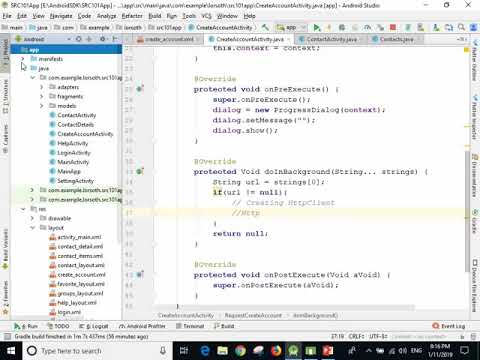Click the hide Project panel icon
Screen dimensions: 480x360
[115, 39]
